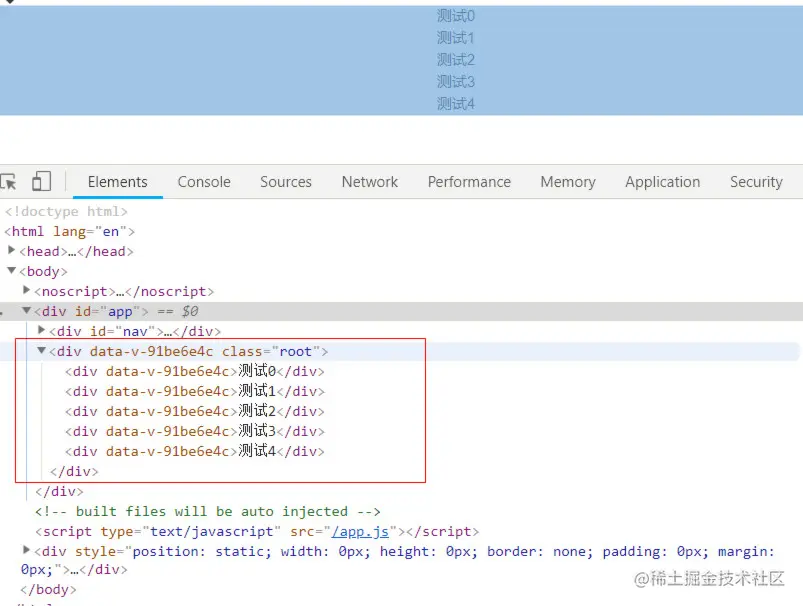Select the DOM node containing 测试1

tap(195, 391)
